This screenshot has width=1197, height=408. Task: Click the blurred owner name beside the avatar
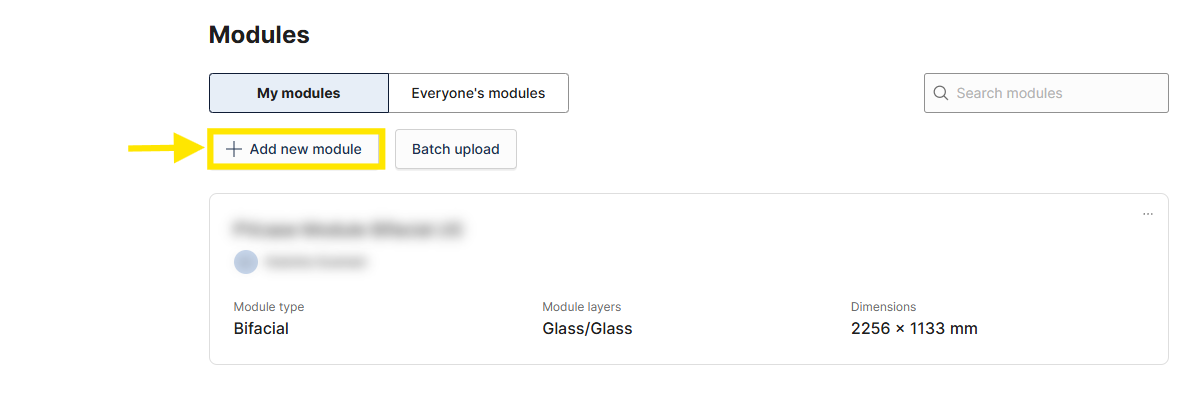(316, 262)
